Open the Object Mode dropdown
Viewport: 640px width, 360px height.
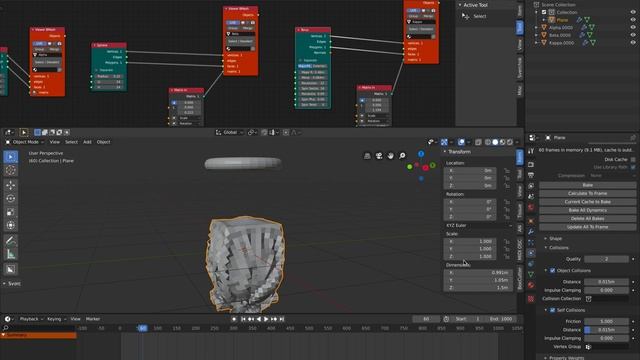point(25,142)
